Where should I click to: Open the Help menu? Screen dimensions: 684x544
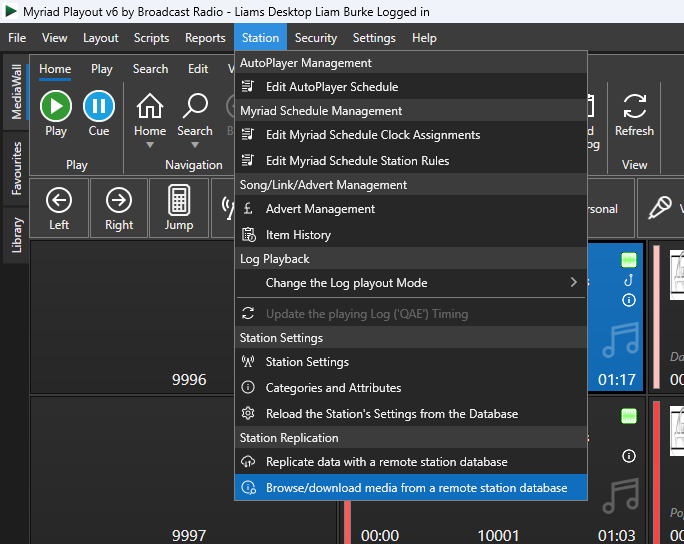424,38
